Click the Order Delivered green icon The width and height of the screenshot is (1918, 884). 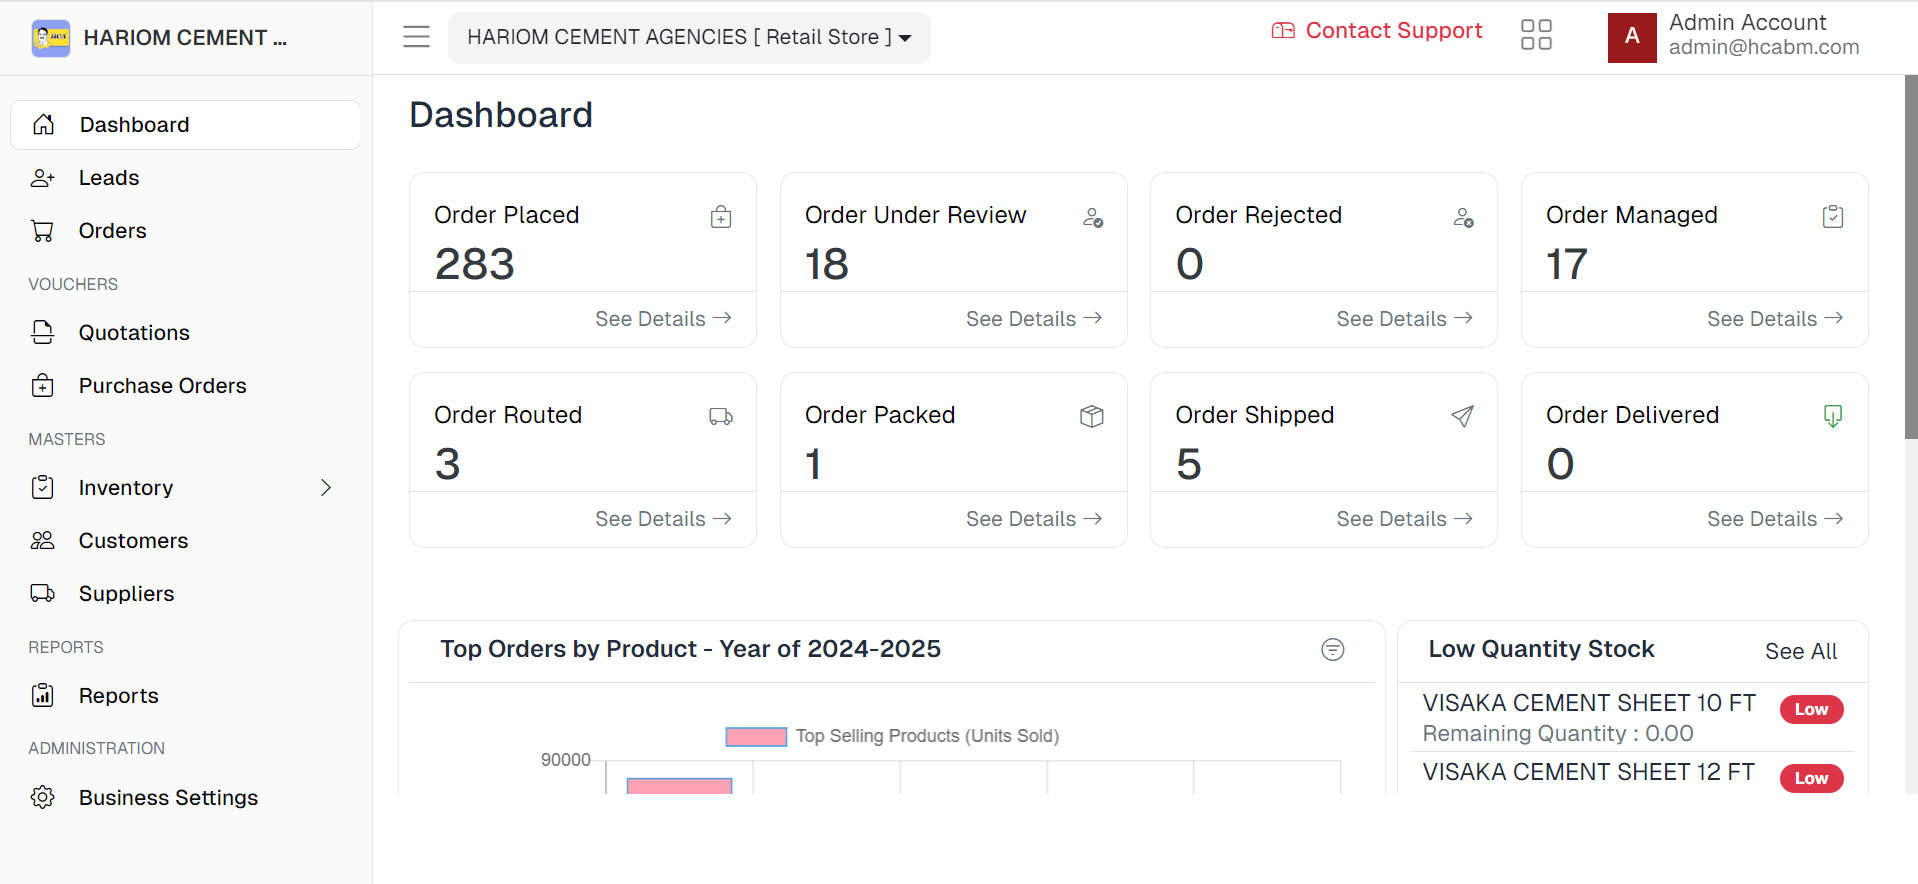tap(1833, 416)
